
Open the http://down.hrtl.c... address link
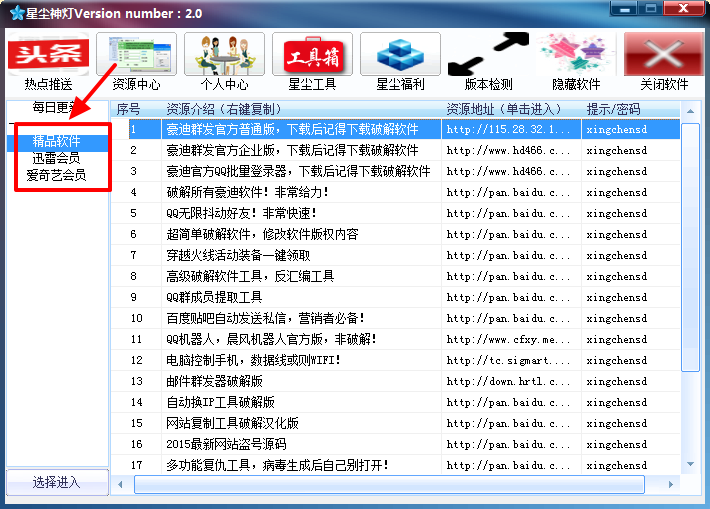(508, 381)
